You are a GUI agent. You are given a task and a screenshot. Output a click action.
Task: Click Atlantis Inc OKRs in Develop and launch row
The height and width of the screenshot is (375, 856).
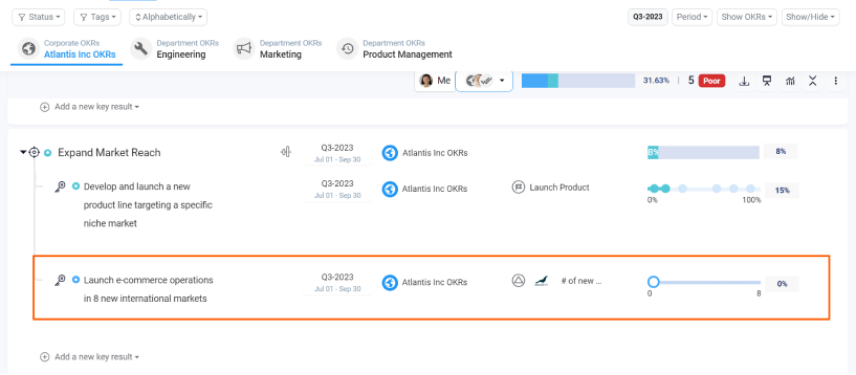435,189
